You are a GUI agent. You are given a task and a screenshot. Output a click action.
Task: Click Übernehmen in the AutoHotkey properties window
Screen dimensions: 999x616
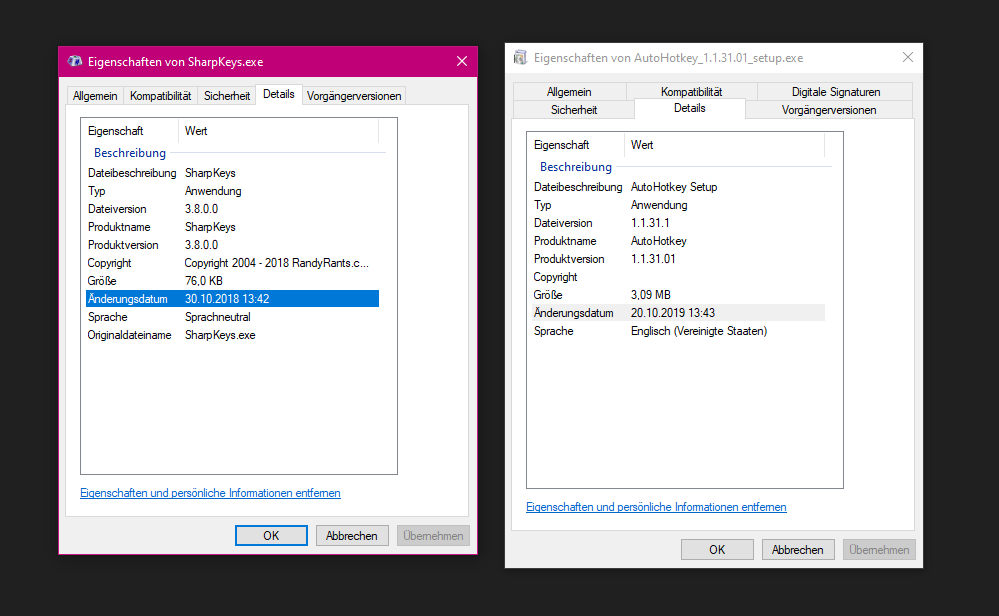click(x=879, y=550)
